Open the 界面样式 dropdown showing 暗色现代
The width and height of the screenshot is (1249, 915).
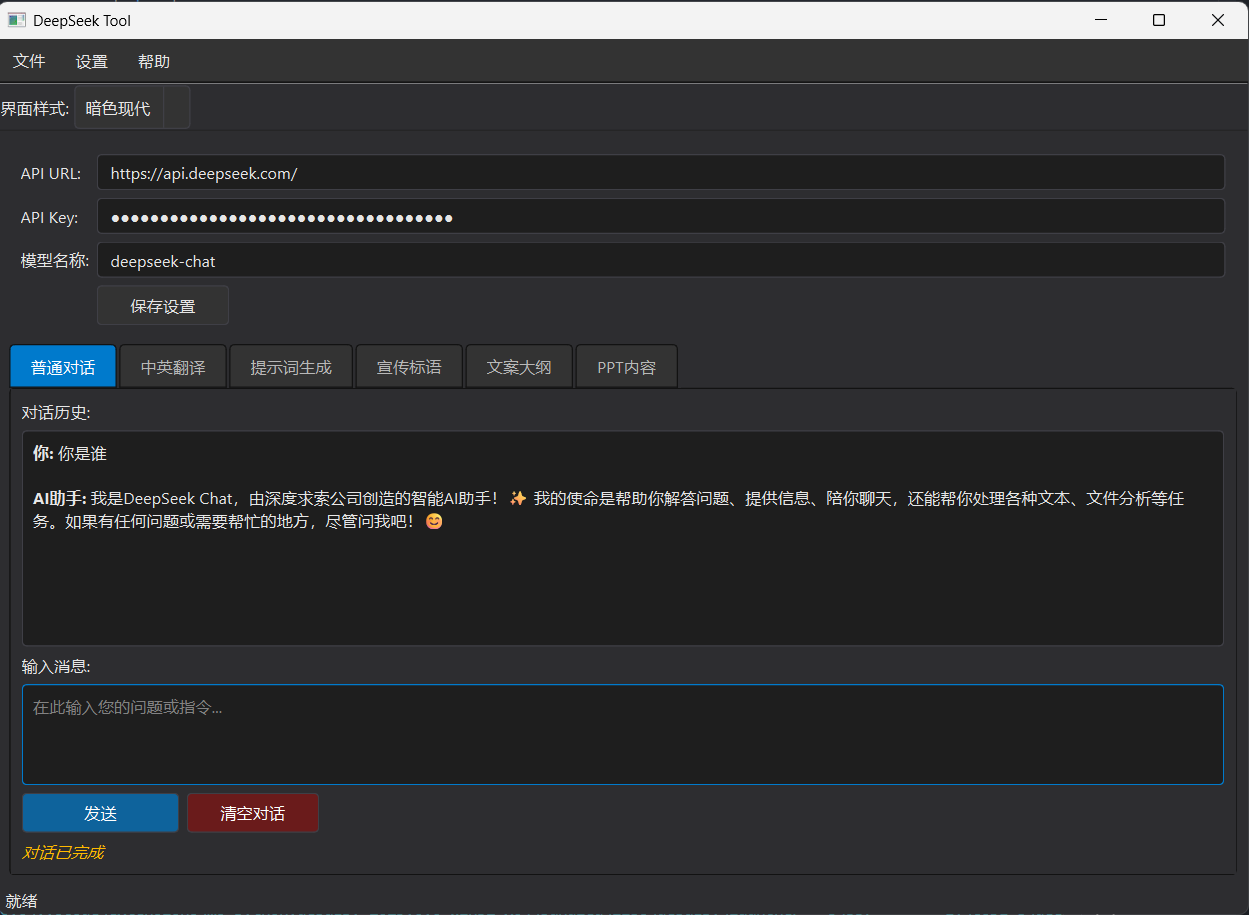pos(132,108)
